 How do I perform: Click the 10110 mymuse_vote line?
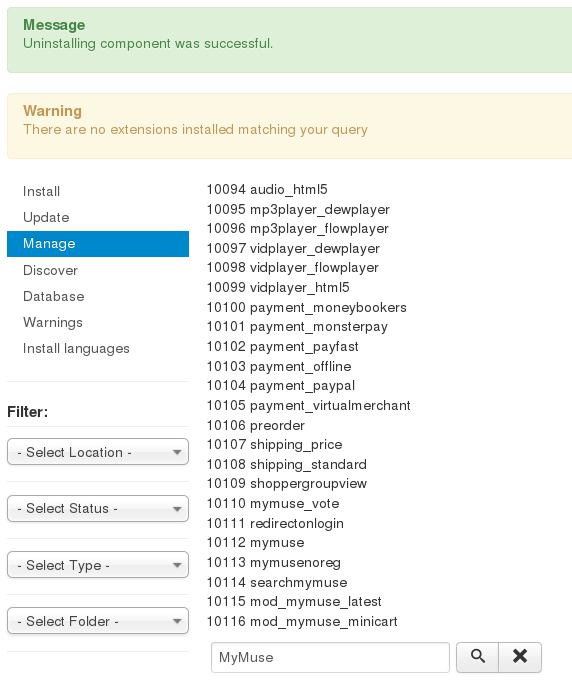(273, 503)
